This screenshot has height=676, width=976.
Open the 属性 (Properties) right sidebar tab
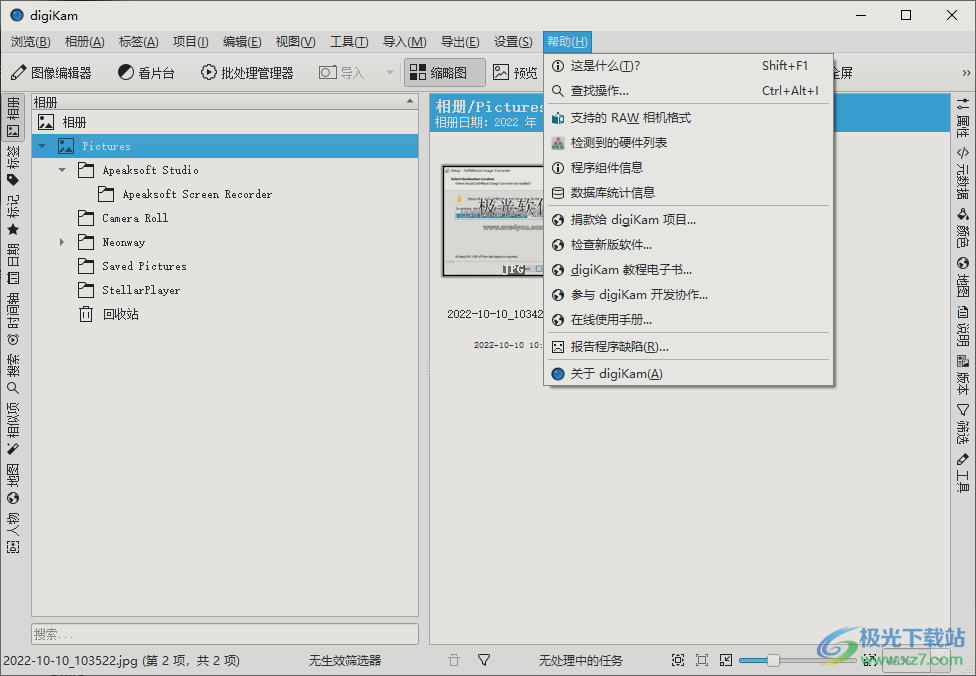point(963,117)
